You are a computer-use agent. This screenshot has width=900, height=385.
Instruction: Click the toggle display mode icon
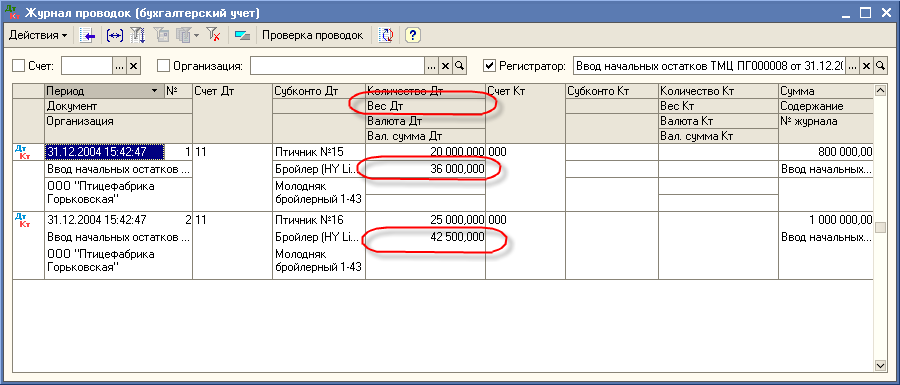[x=242, y=36]
